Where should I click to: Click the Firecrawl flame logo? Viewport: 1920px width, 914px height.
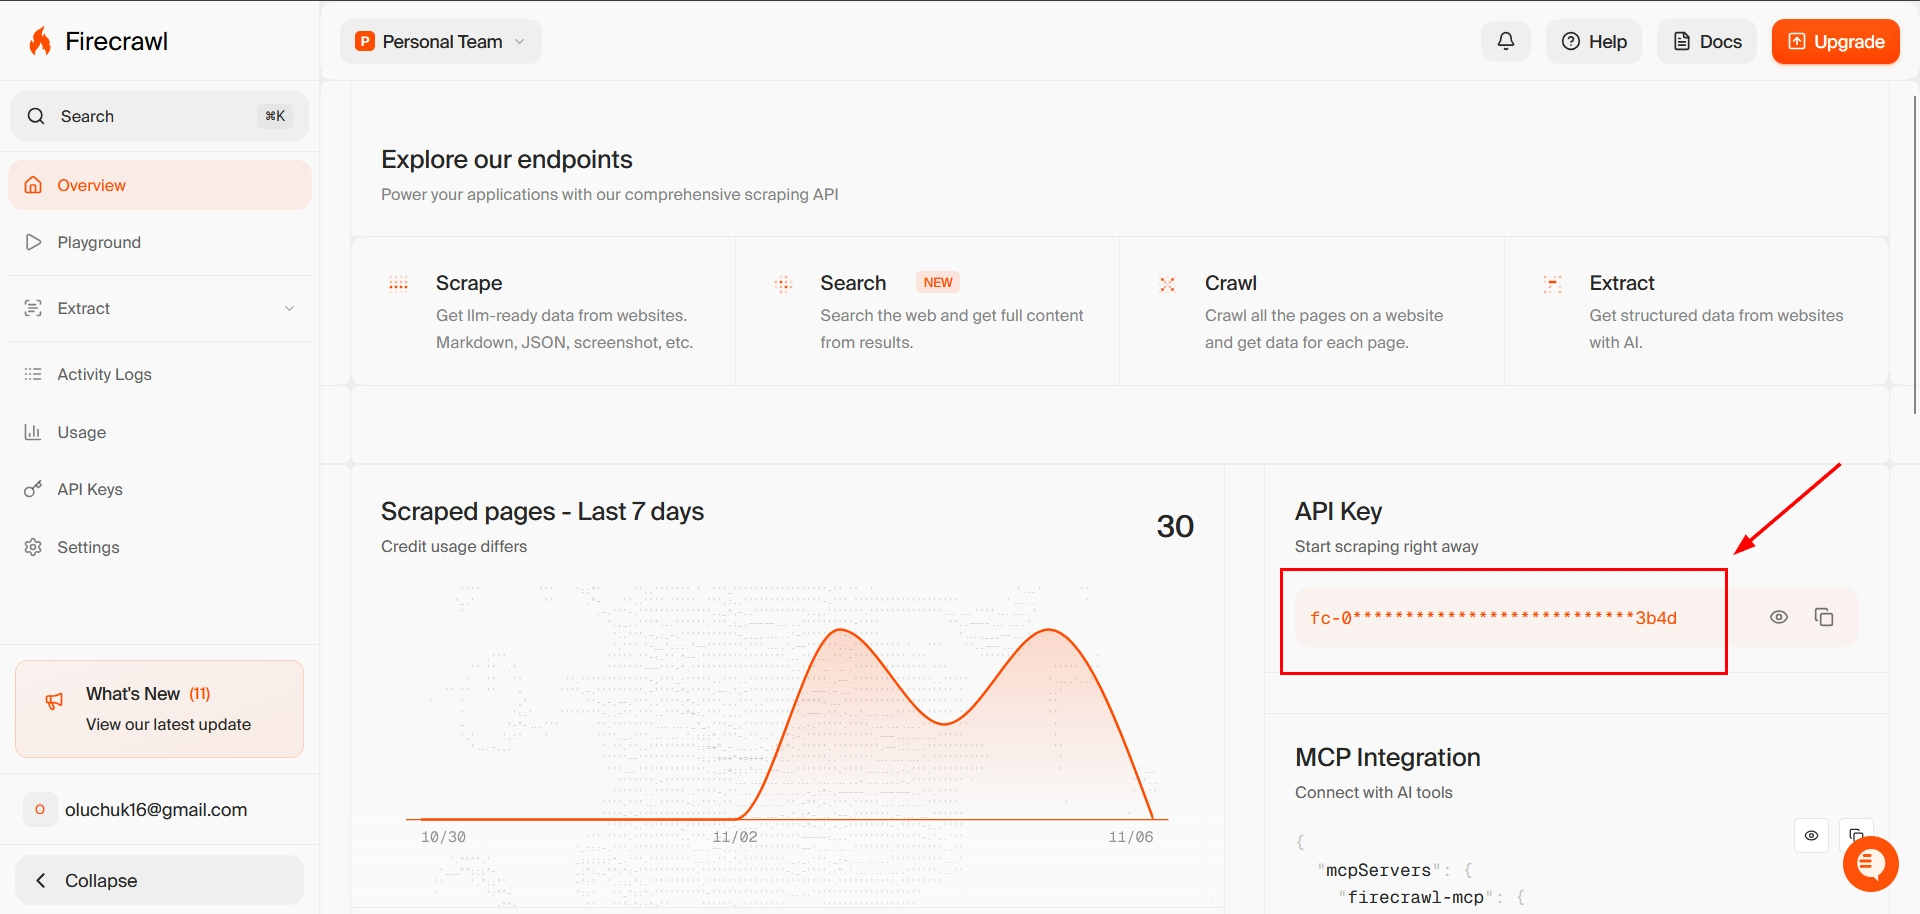[x=40, y=41]
